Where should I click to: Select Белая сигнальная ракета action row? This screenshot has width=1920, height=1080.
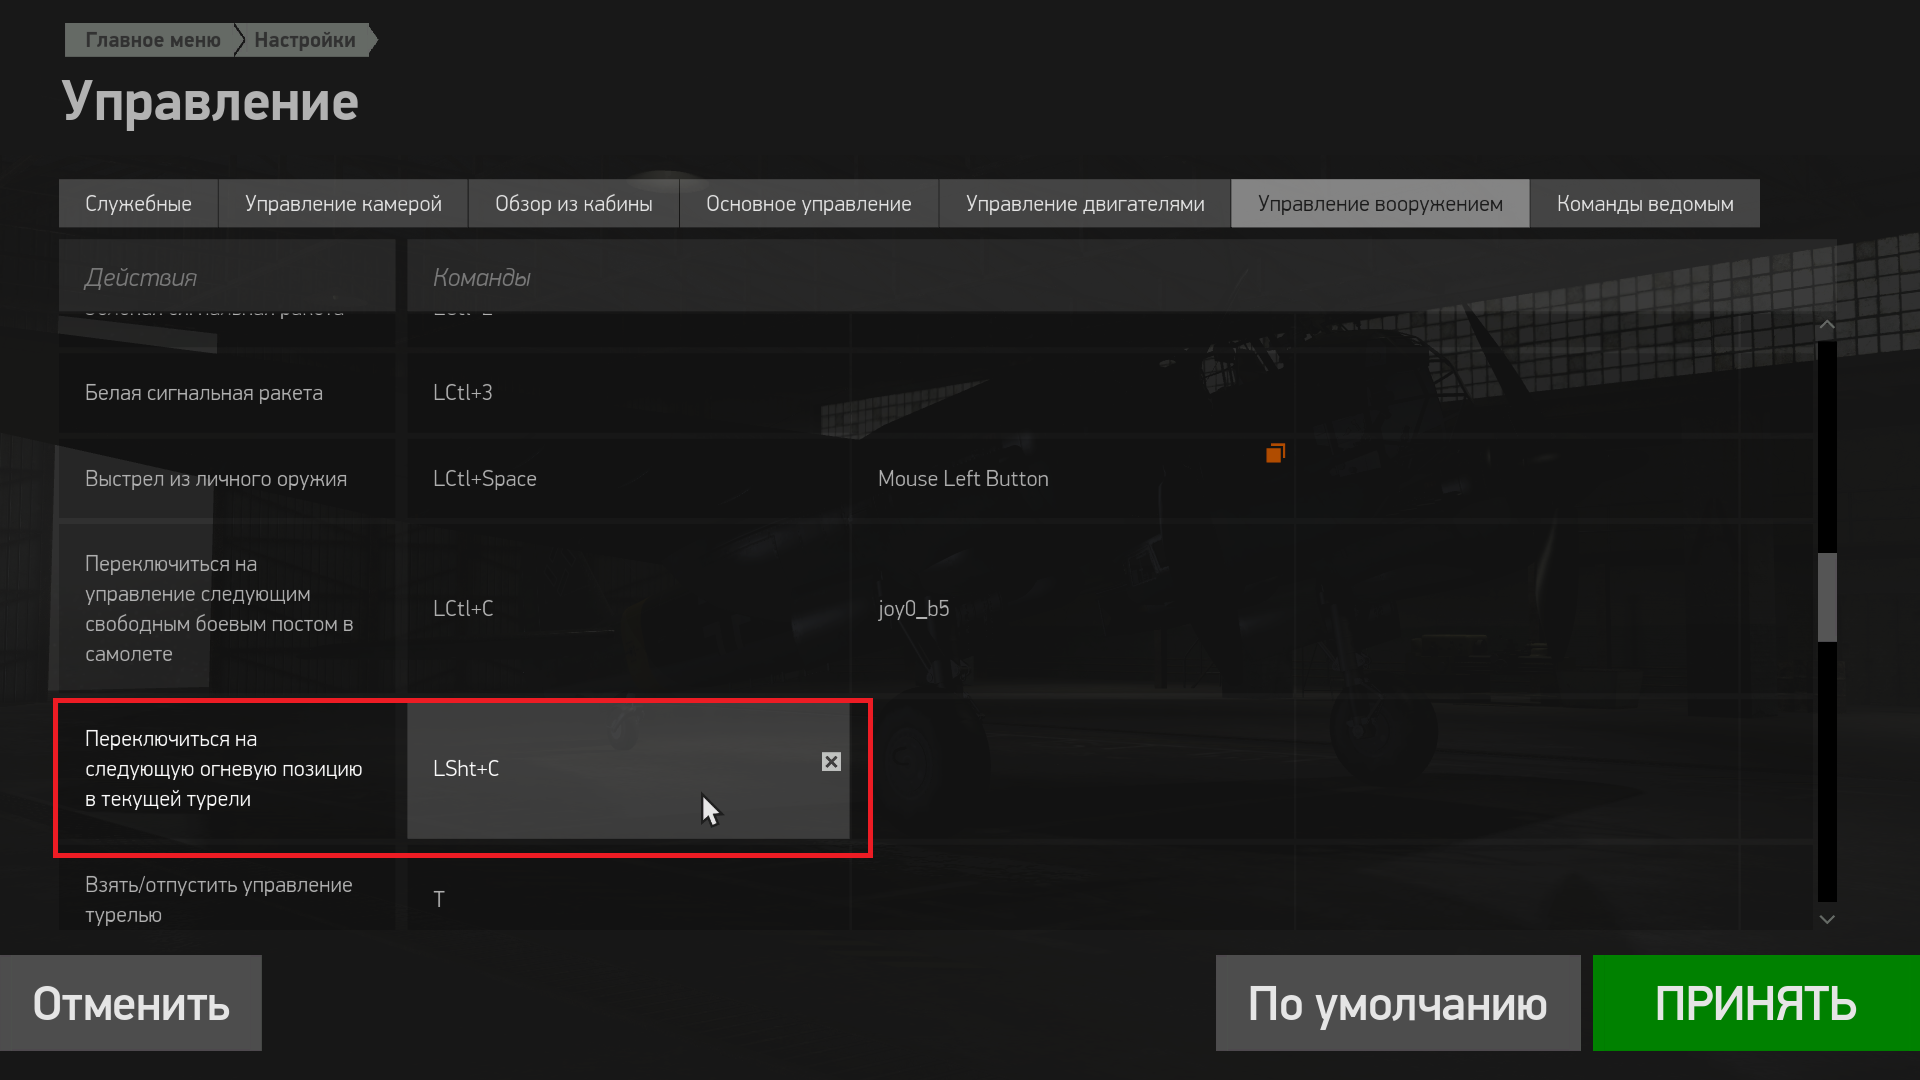point(227,393)
